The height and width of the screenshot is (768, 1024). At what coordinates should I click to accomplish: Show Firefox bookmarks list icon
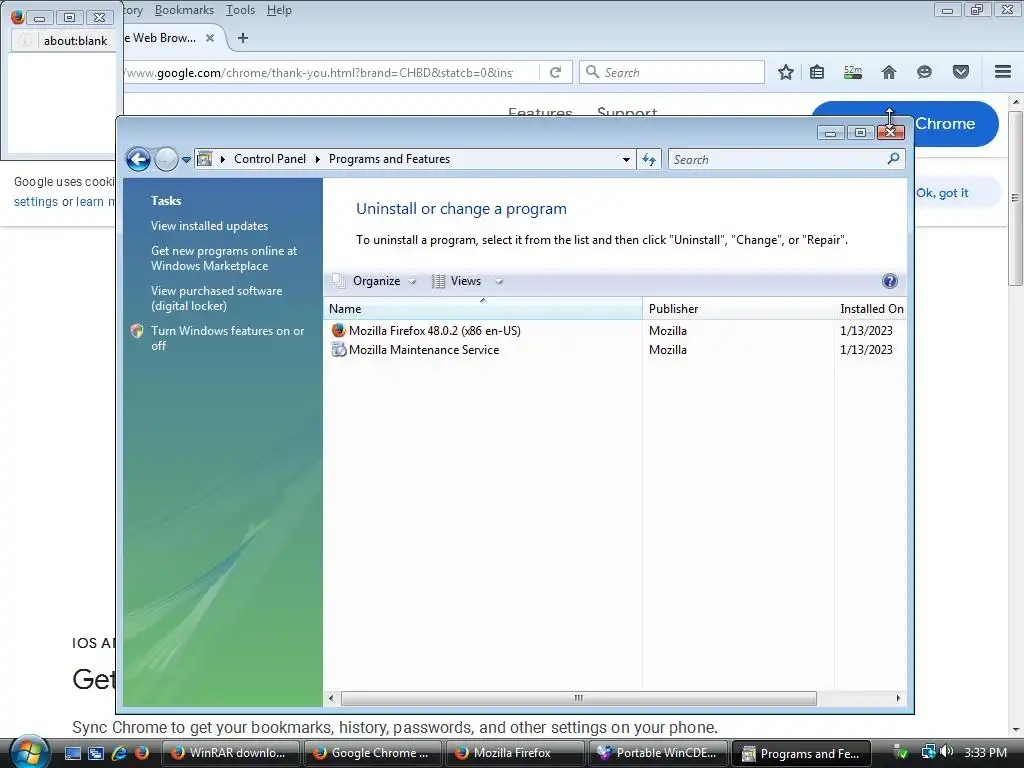point(817,72)
